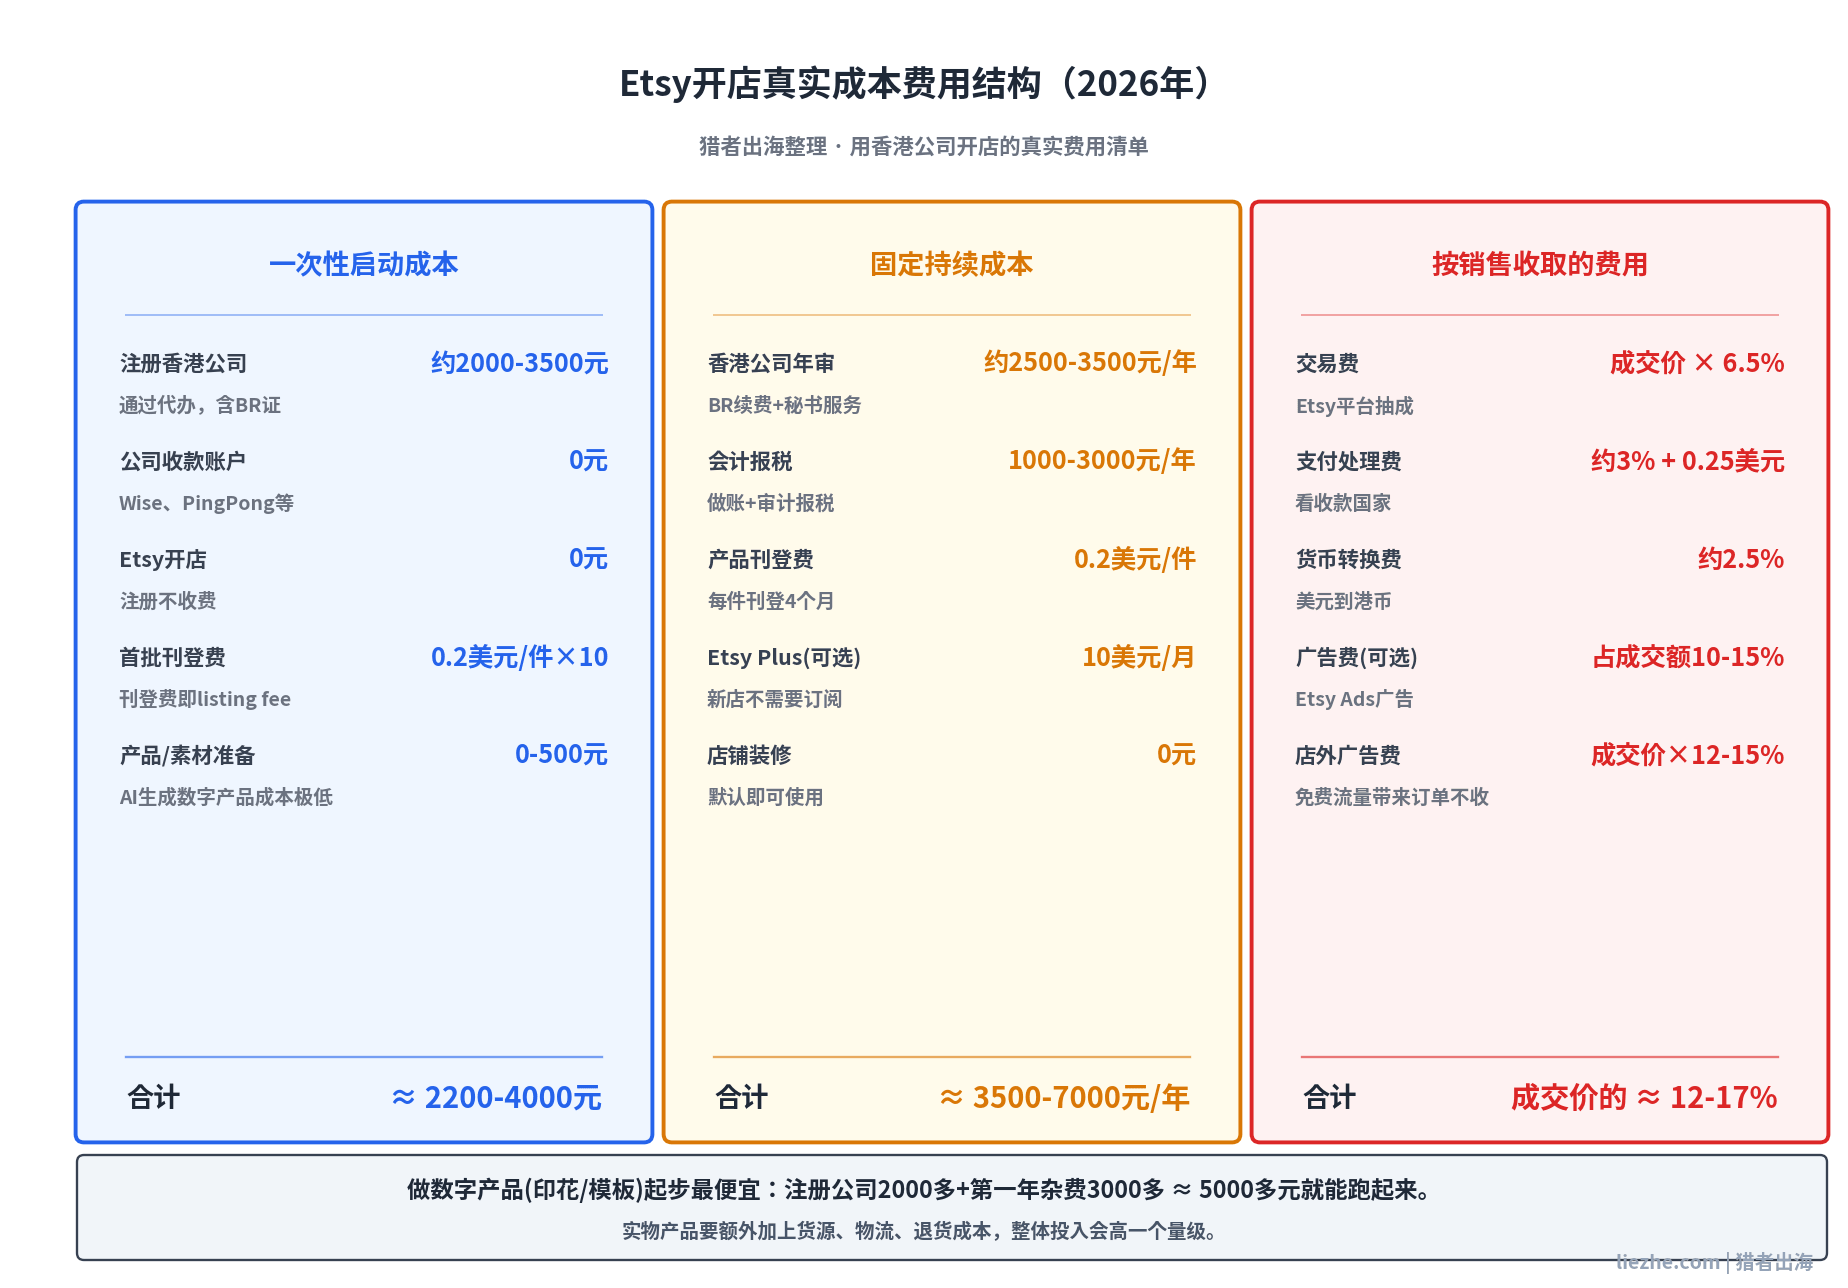Click the value '约2.5%'

tap(1741, 559)
